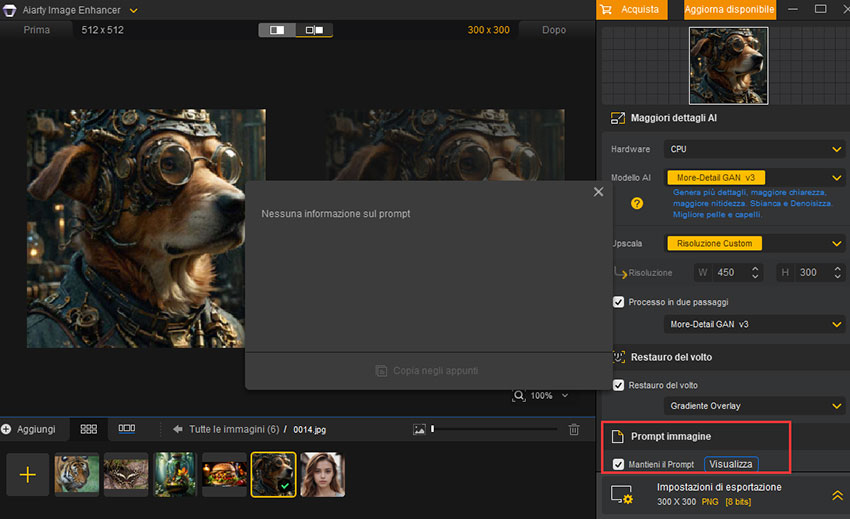This screenshot has height=519, width=850.
Task: Click the Aiarty Image Enhancer logo icon
Action: pos(9,10)
